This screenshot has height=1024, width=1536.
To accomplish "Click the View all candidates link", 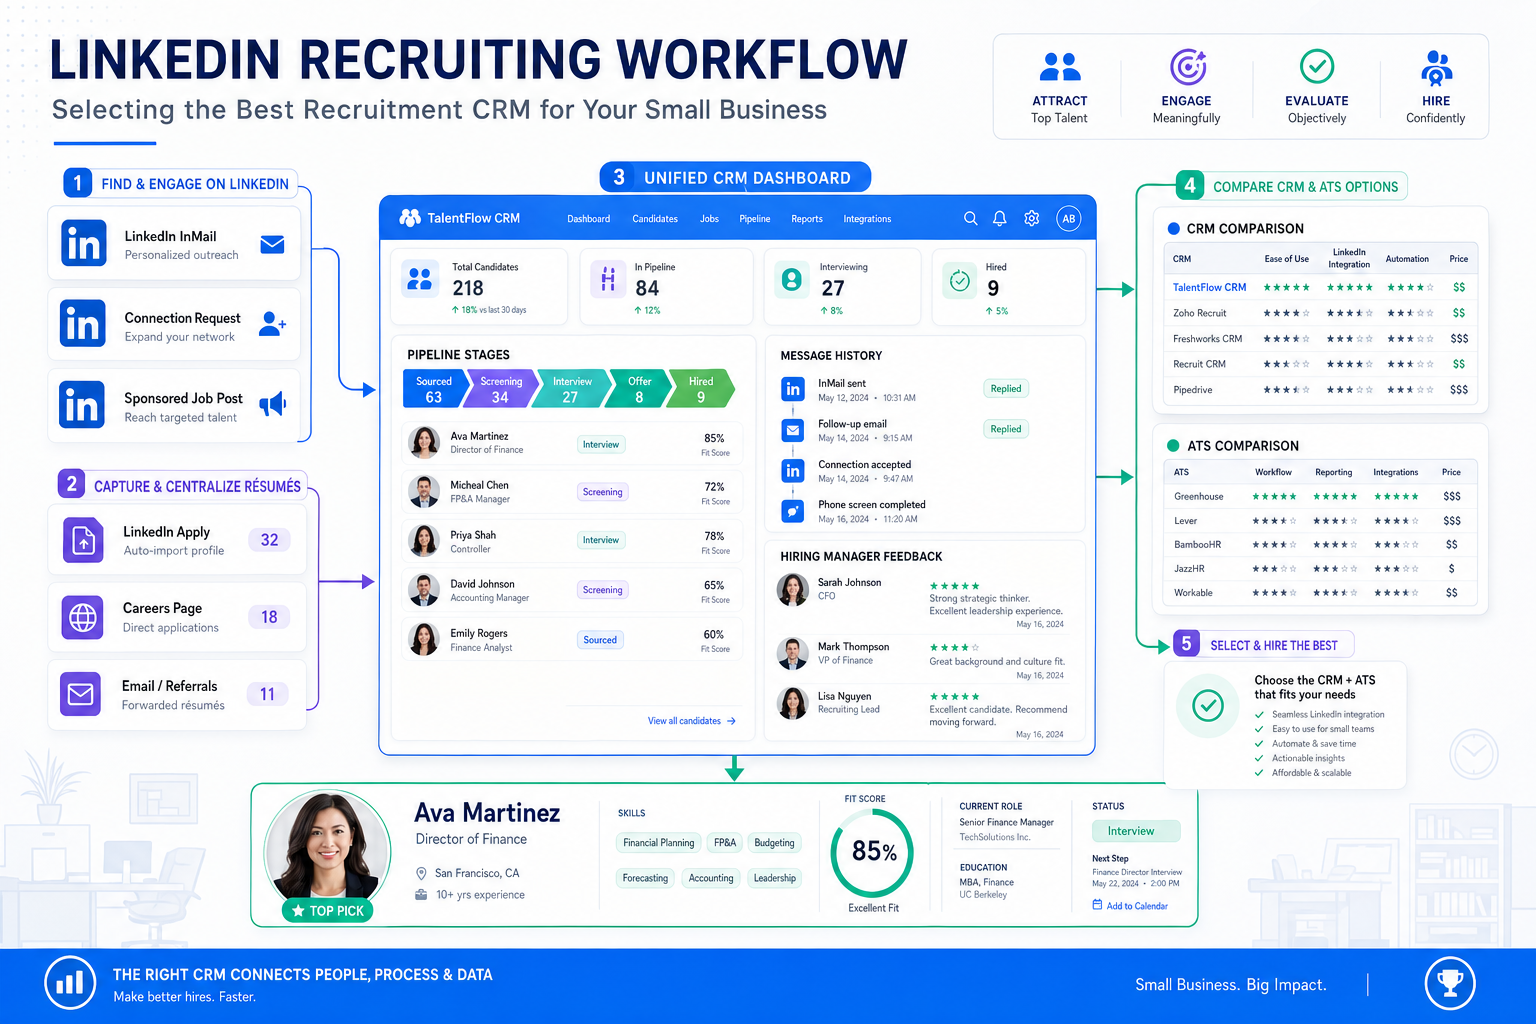I will [691, 721].
